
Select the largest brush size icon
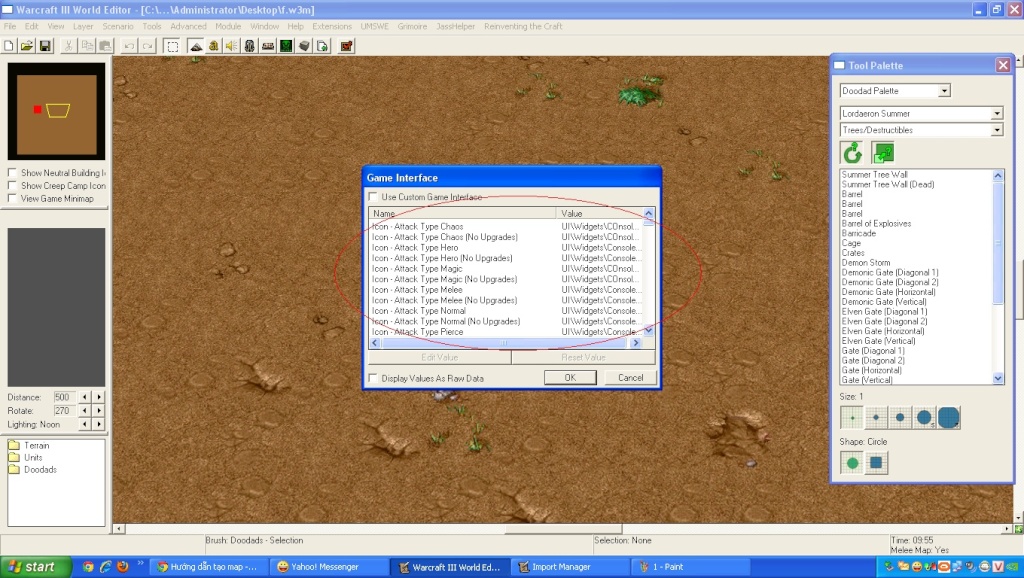pos(948,417)
